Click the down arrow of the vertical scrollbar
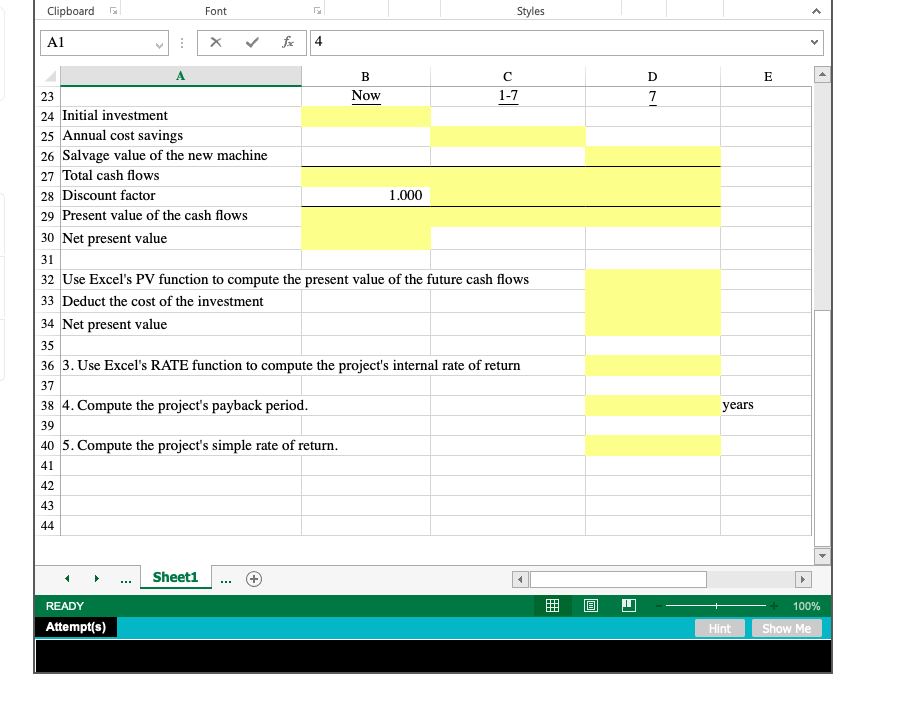This screenshot has width=900, height=716. [821, 556]
